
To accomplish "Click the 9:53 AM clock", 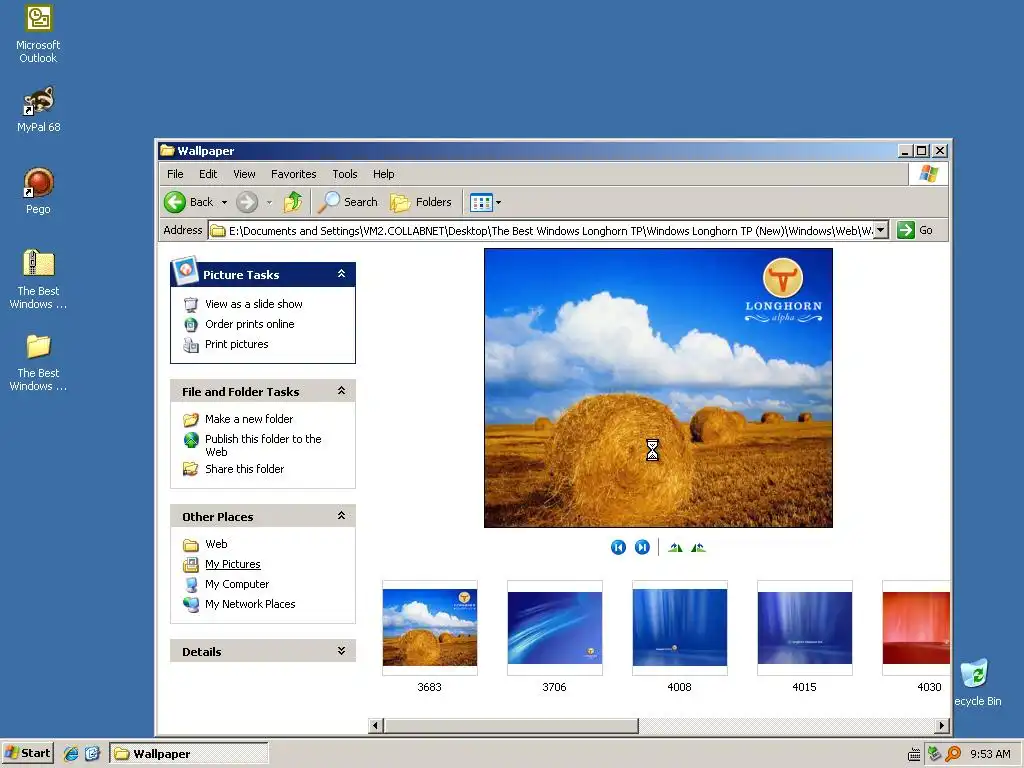I will point(990,754).
